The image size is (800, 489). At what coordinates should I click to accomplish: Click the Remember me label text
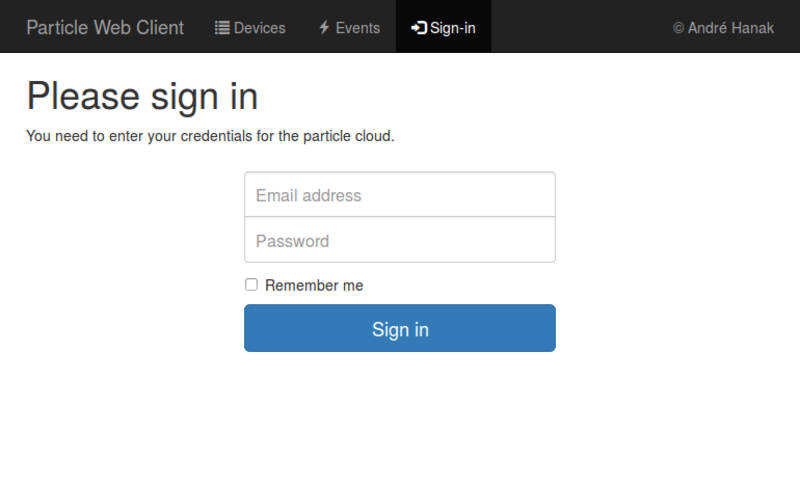point(314,286)
